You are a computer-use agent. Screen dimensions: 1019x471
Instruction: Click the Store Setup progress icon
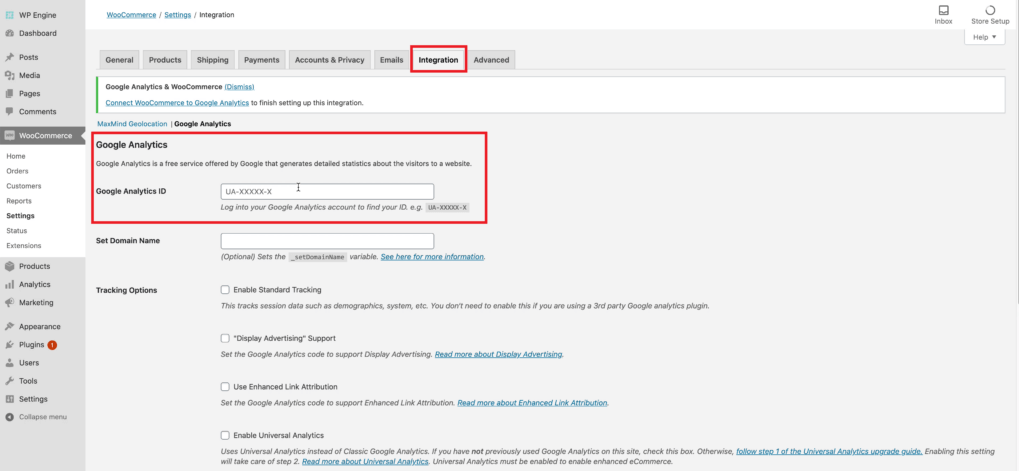pos(990,10)
